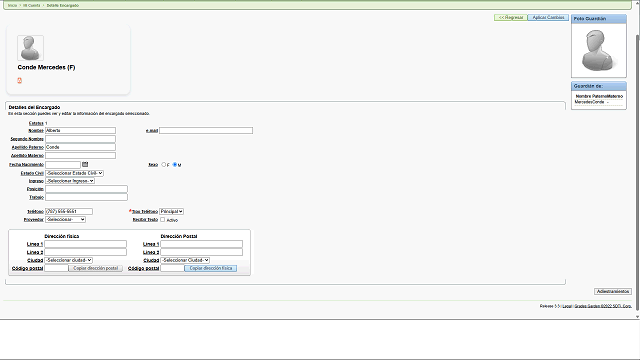
Task: Click the Copiar dirección postal button
Action: pos(96,268)
